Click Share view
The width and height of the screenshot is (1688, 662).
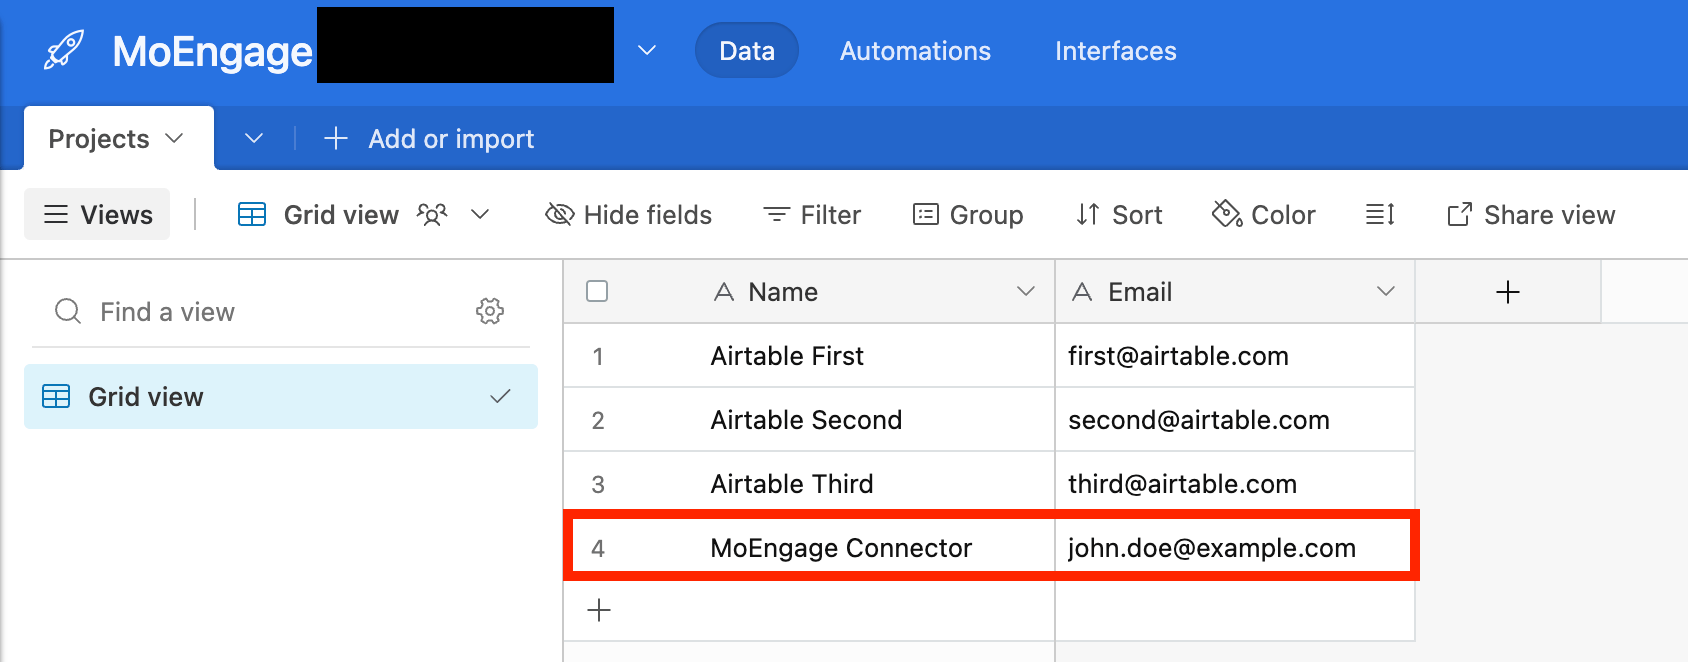pyautogui.click(x=1531, y=215)
